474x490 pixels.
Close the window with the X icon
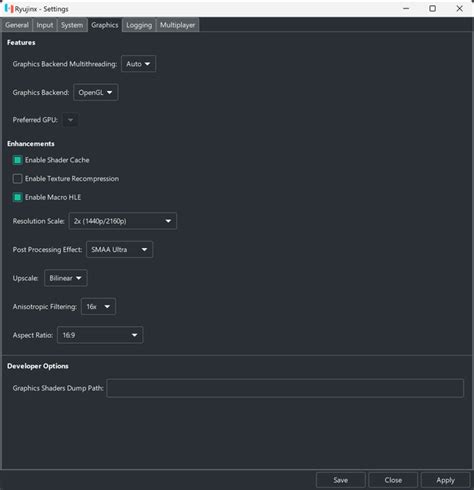(459, 9)
